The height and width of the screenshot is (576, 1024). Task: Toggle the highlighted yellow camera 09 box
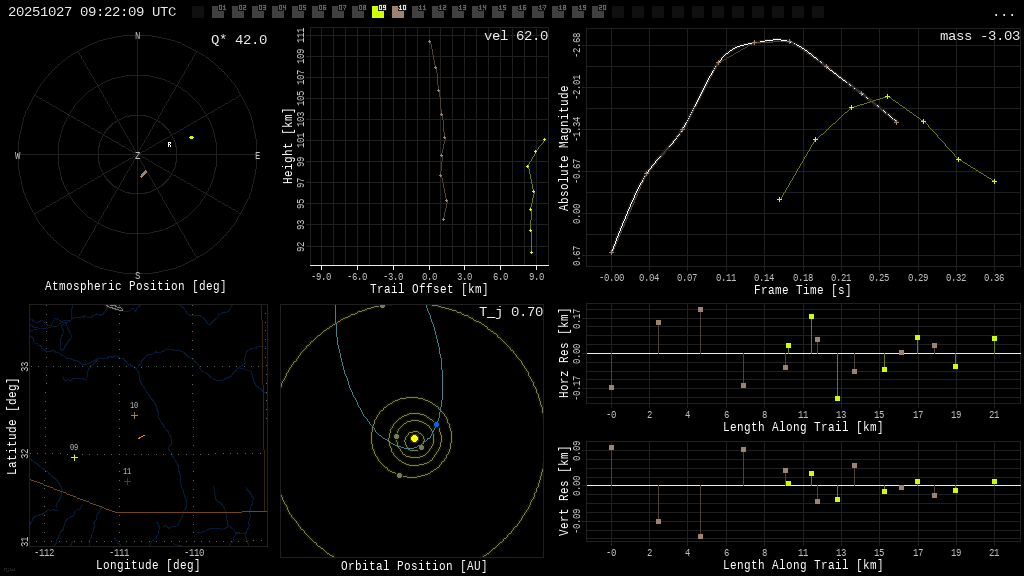(378, 12)
